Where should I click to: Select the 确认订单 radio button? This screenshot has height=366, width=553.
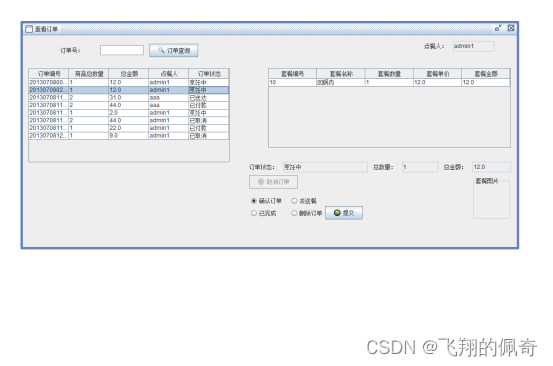(x=253, y=201)
